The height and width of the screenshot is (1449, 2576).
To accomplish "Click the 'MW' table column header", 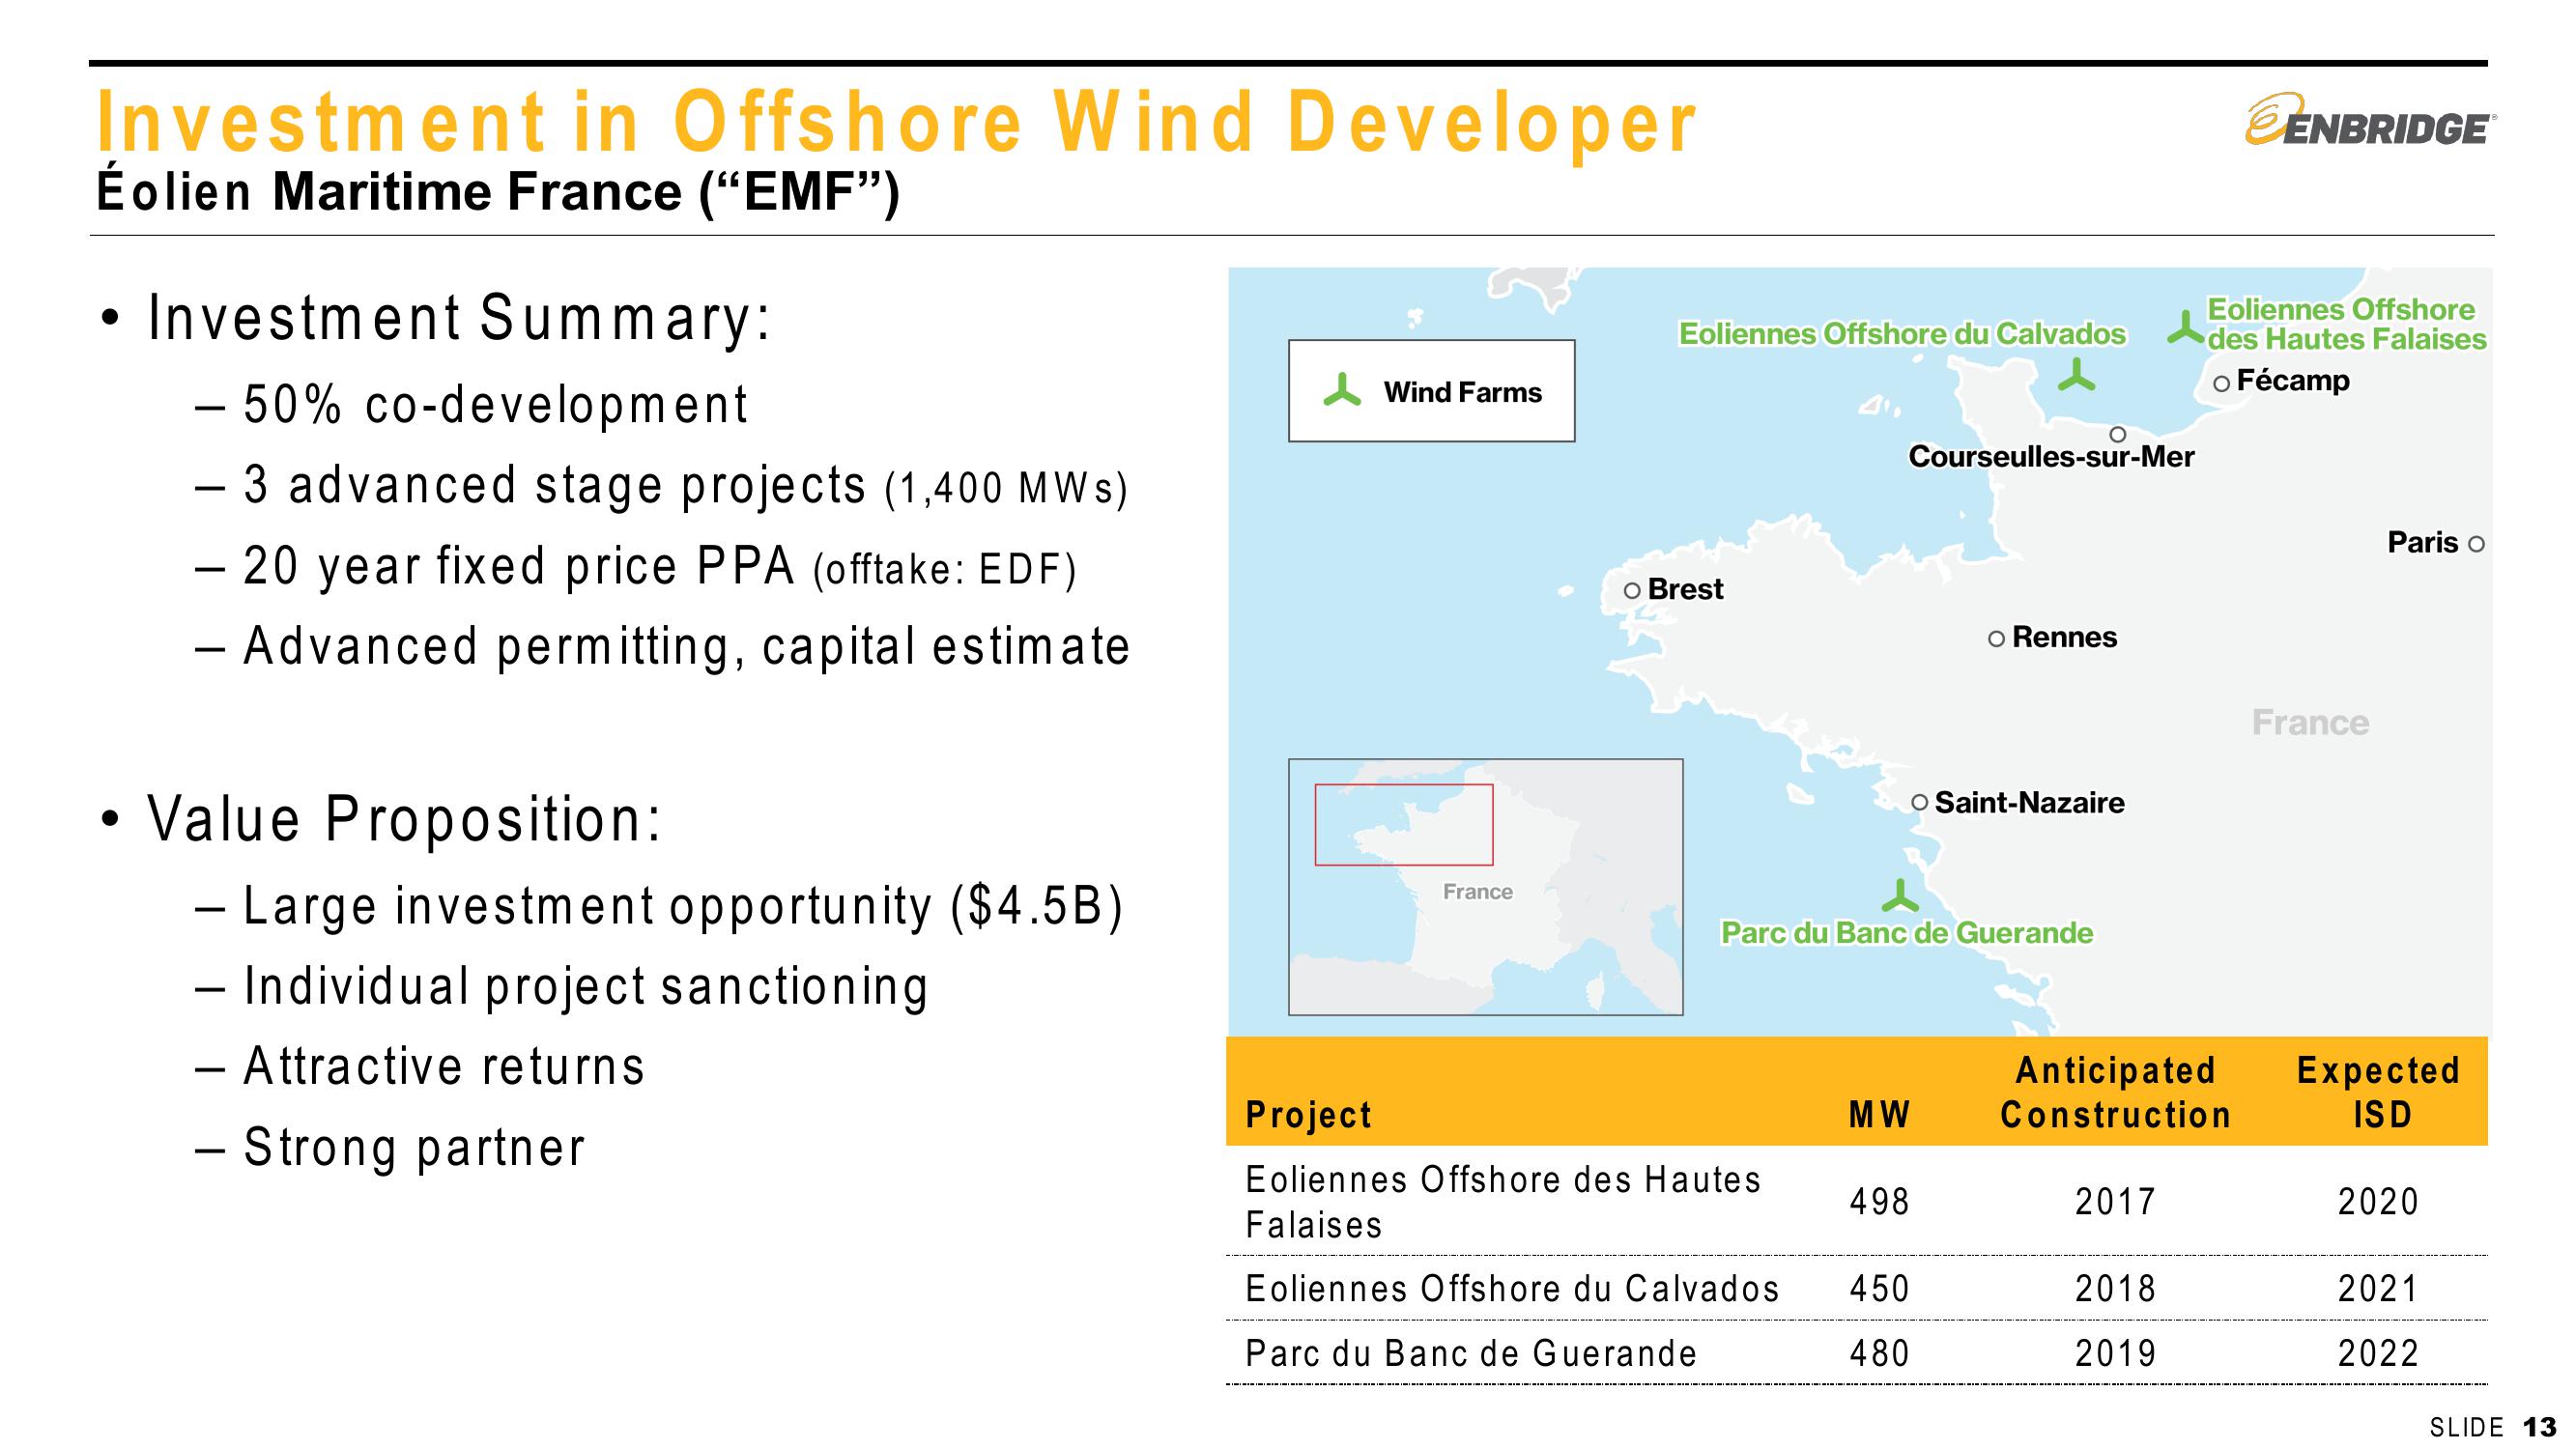I will point(1879,1115).
